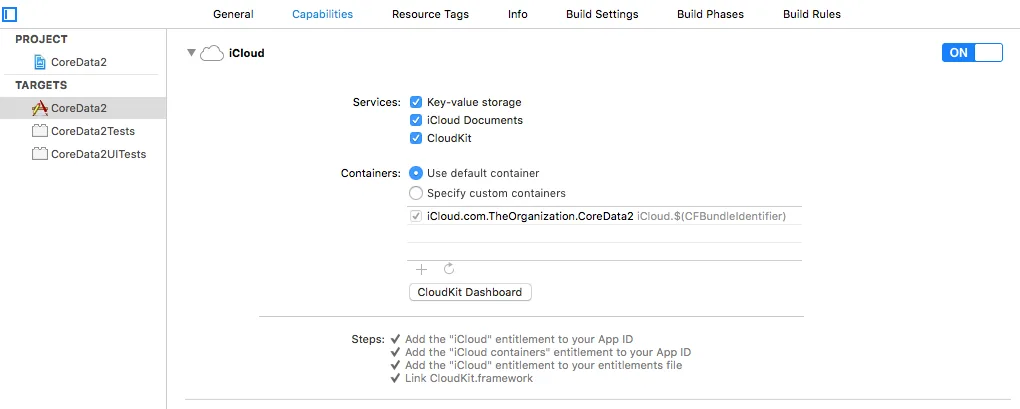Screen dimensions: 1020x409
Task: Click the TARGETS section header
Action: click(x=41, y=85)
